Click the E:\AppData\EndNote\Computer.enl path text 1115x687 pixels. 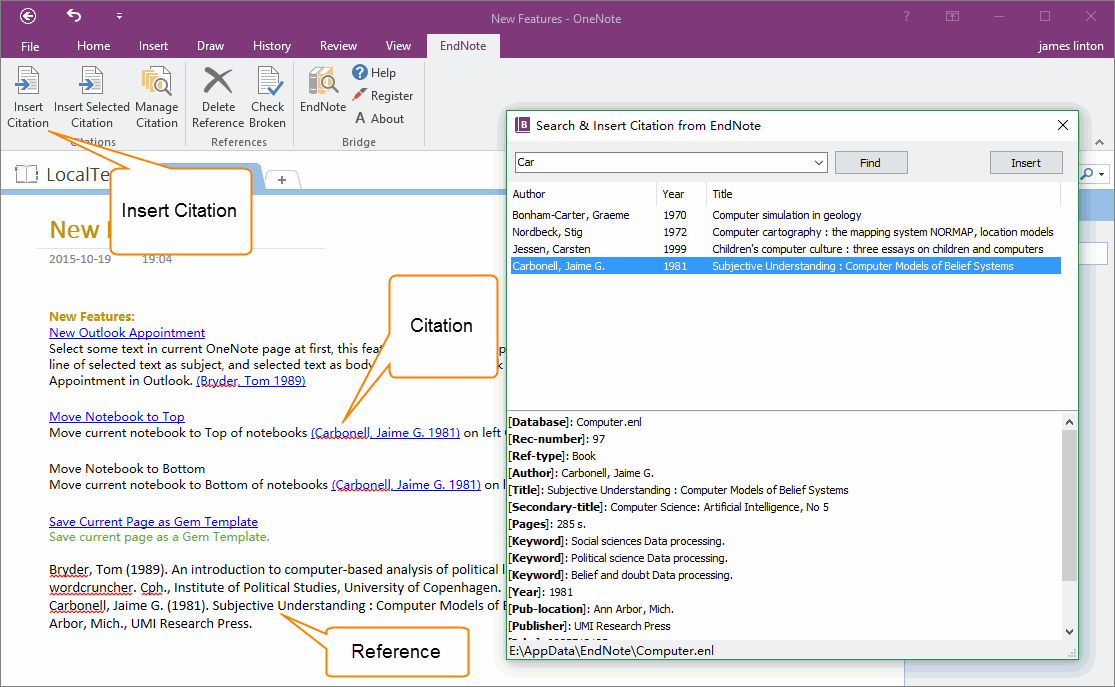[x=612, y=651]
